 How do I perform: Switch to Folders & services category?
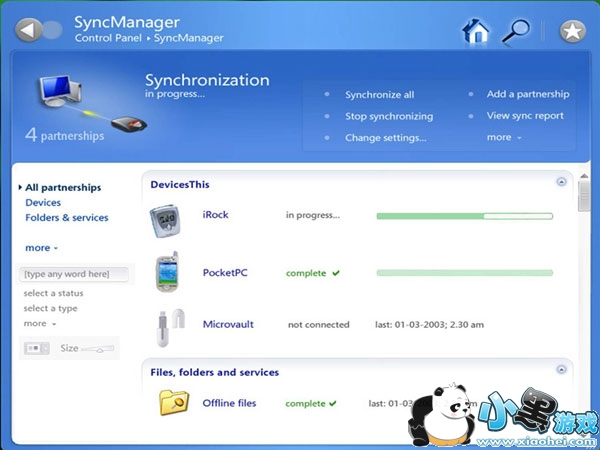pyautogui.click(x=67, y=217)
